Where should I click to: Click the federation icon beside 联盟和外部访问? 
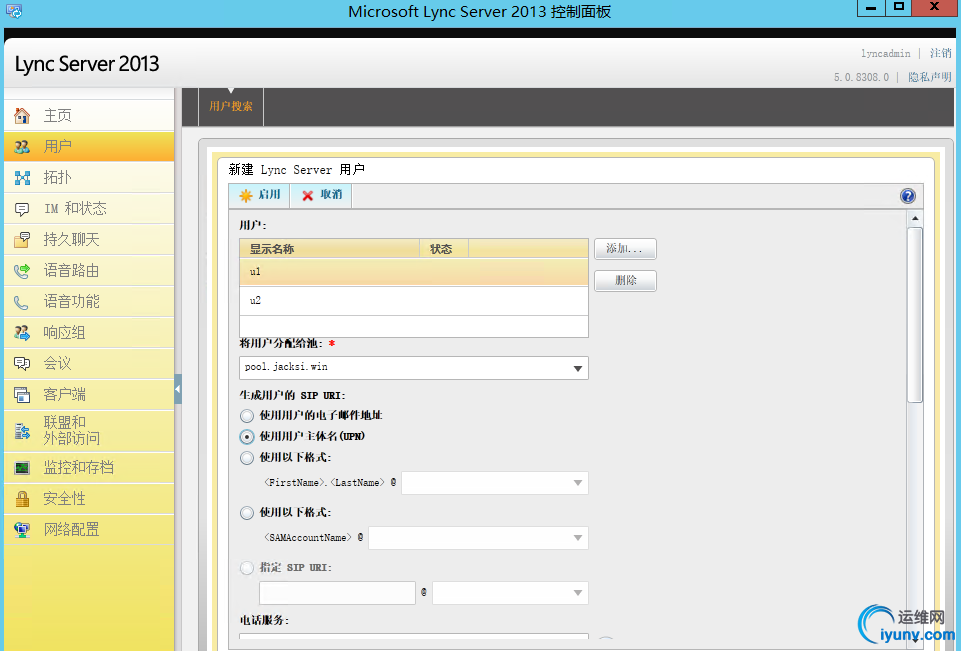pos(22,431)
